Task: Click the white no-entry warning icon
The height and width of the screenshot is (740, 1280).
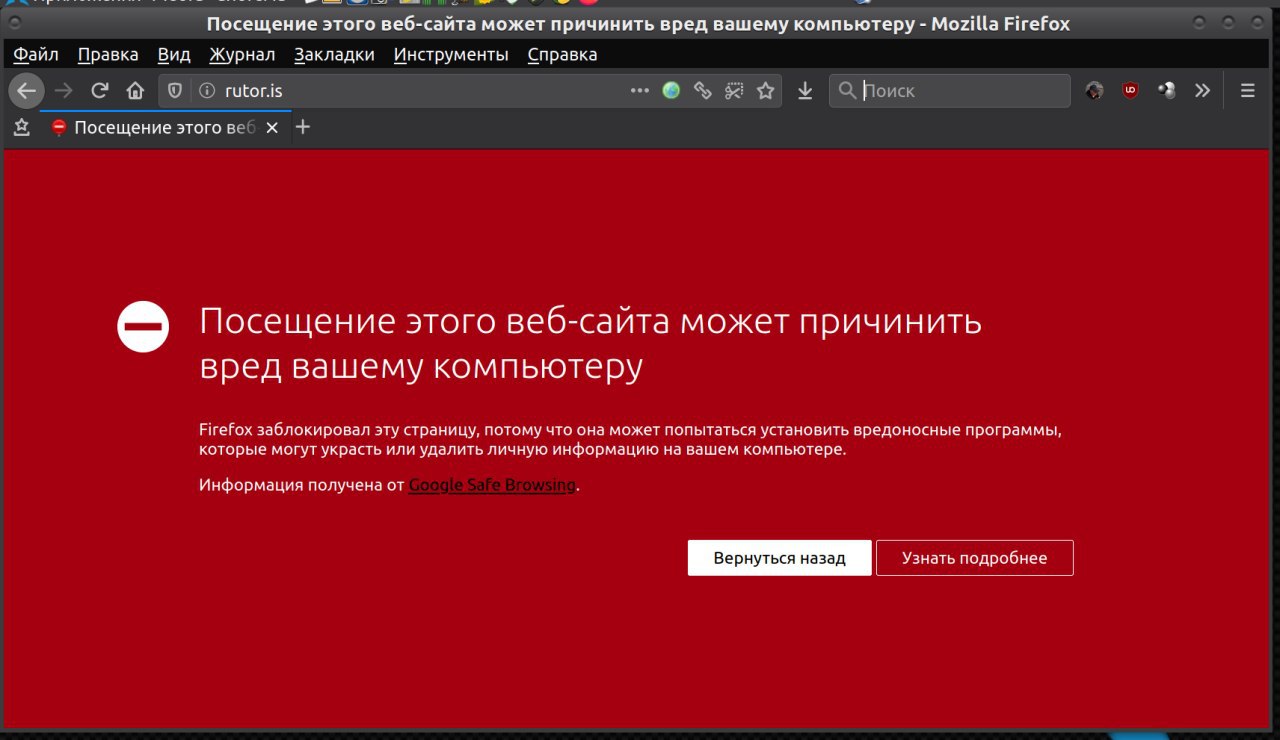Action: pos(143,326)
